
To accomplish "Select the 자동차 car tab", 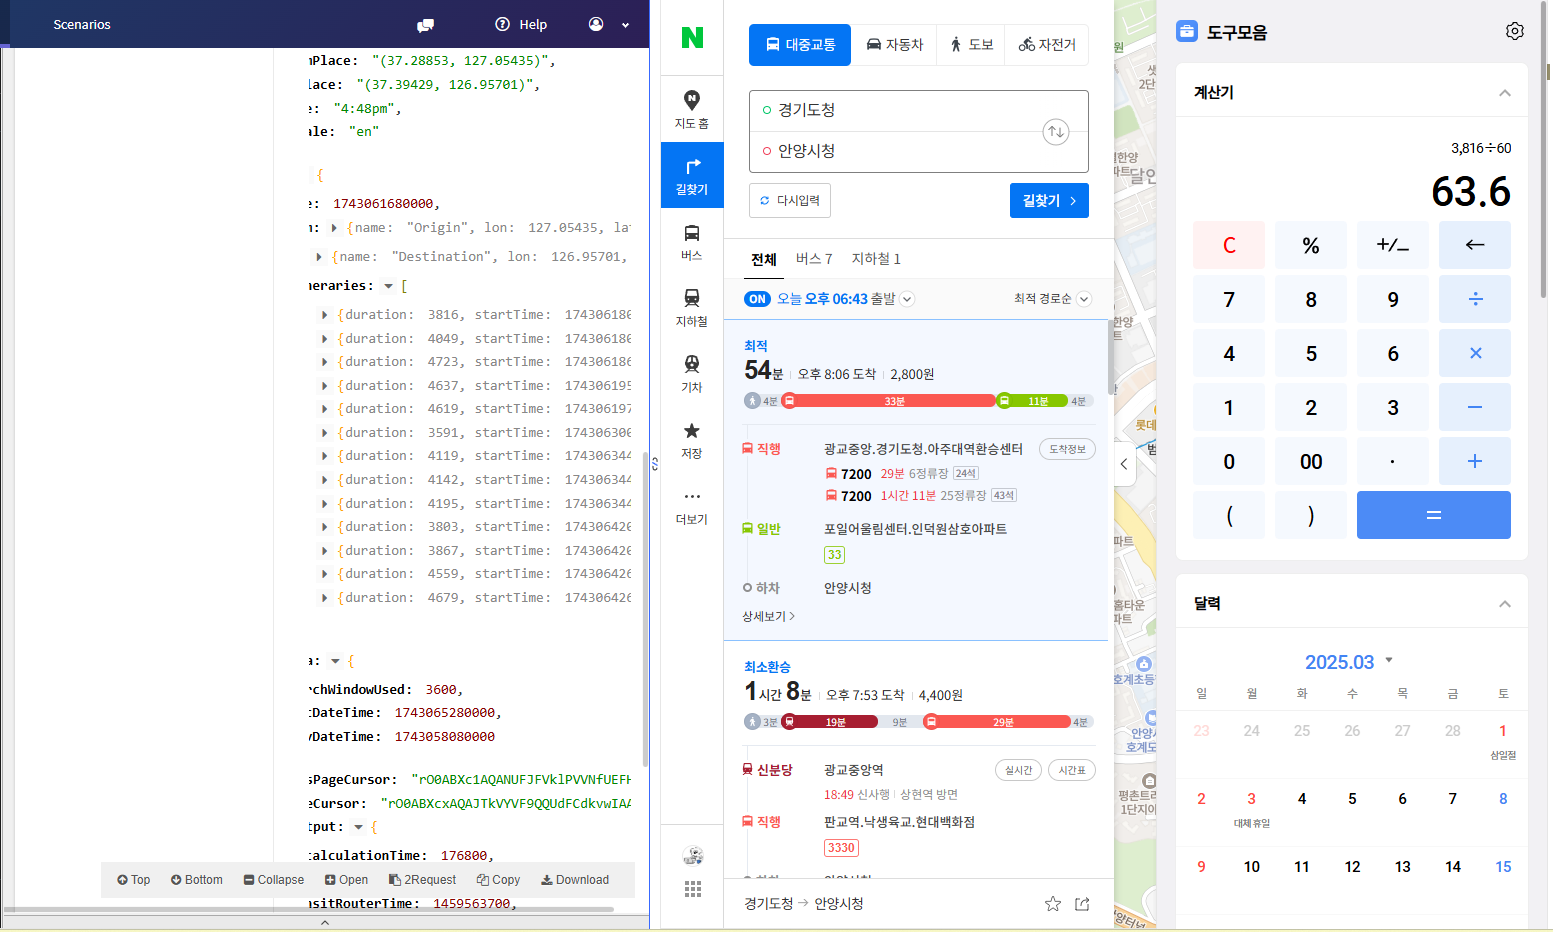I will [894, 45].
